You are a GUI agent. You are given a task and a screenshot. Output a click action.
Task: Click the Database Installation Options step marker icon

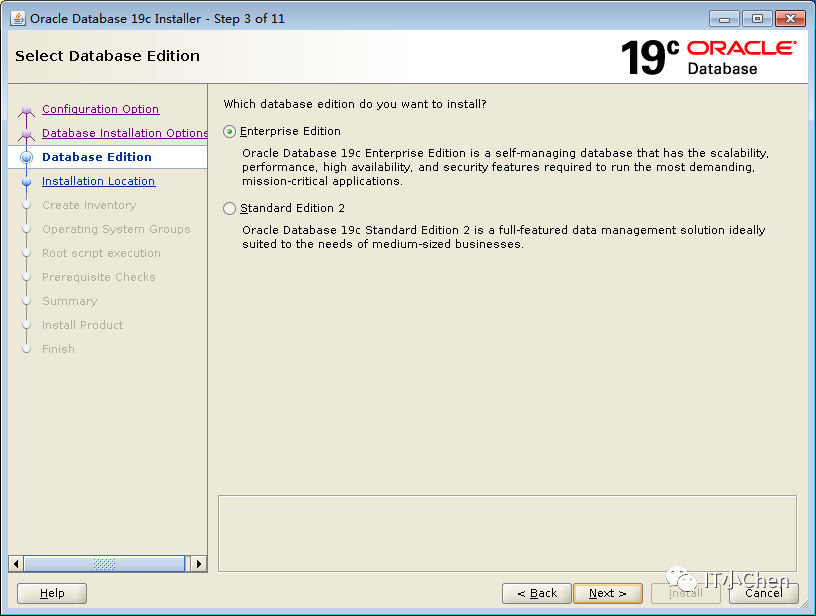[x=27, y=134]
